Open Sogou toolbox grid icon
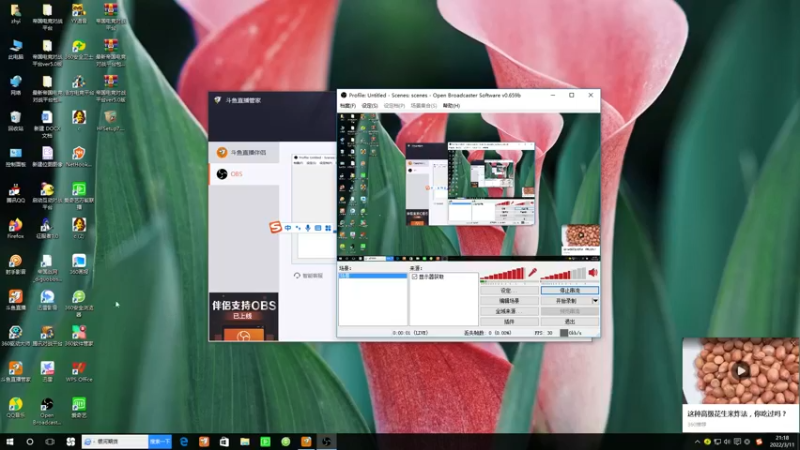 (328, 228)
